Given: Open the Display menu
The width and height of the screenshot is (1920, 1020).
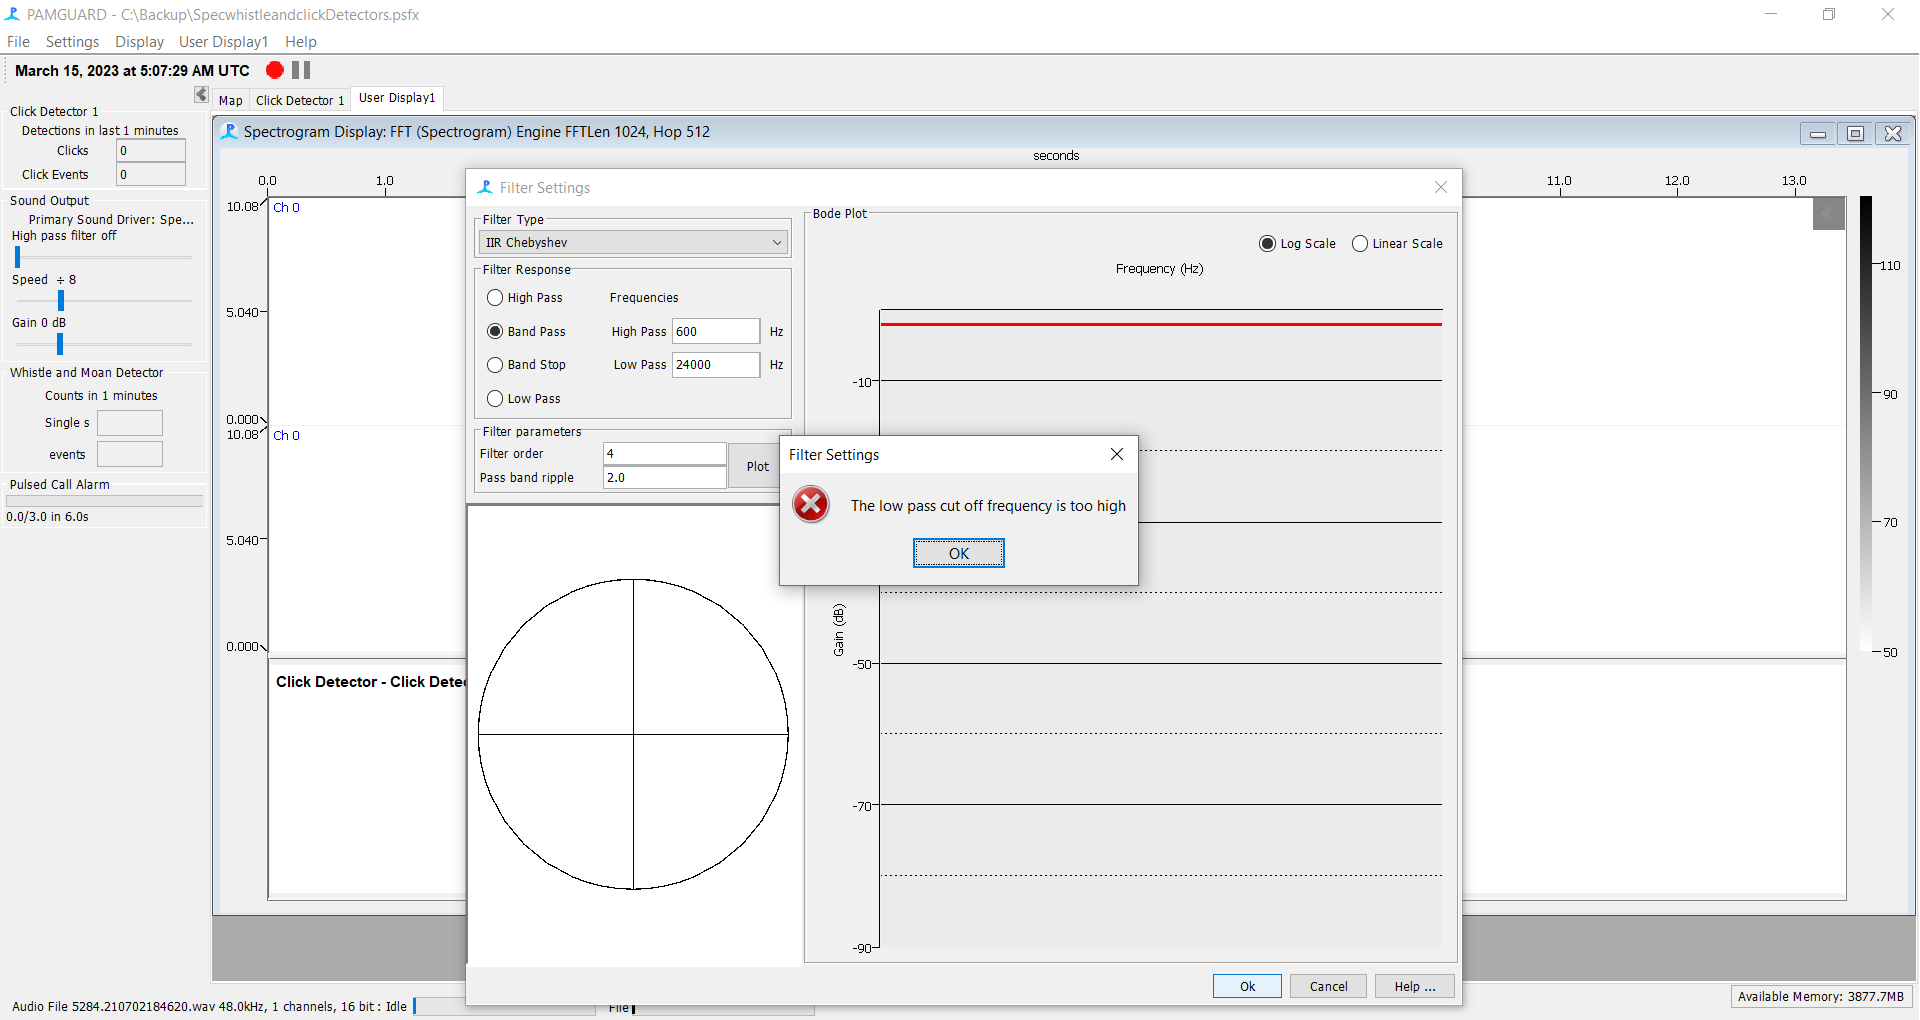Looking at the screenshot, I should click(139, 42).
